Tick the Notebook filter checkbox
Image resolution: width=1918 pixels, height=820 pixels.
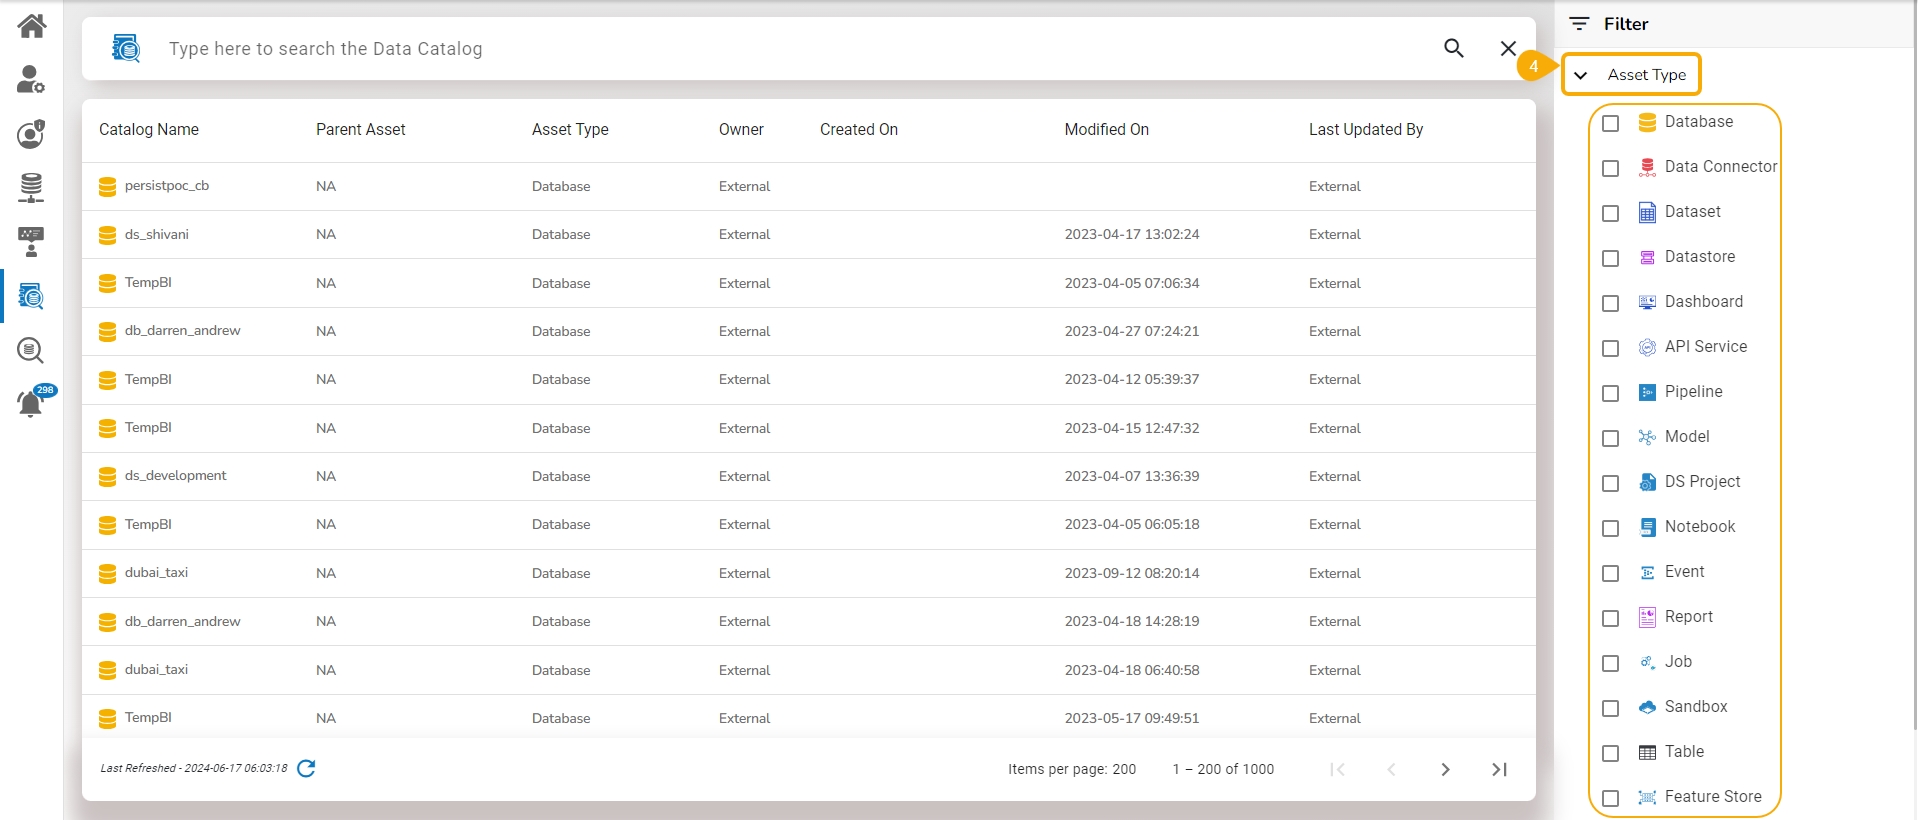pos(1610,528)
